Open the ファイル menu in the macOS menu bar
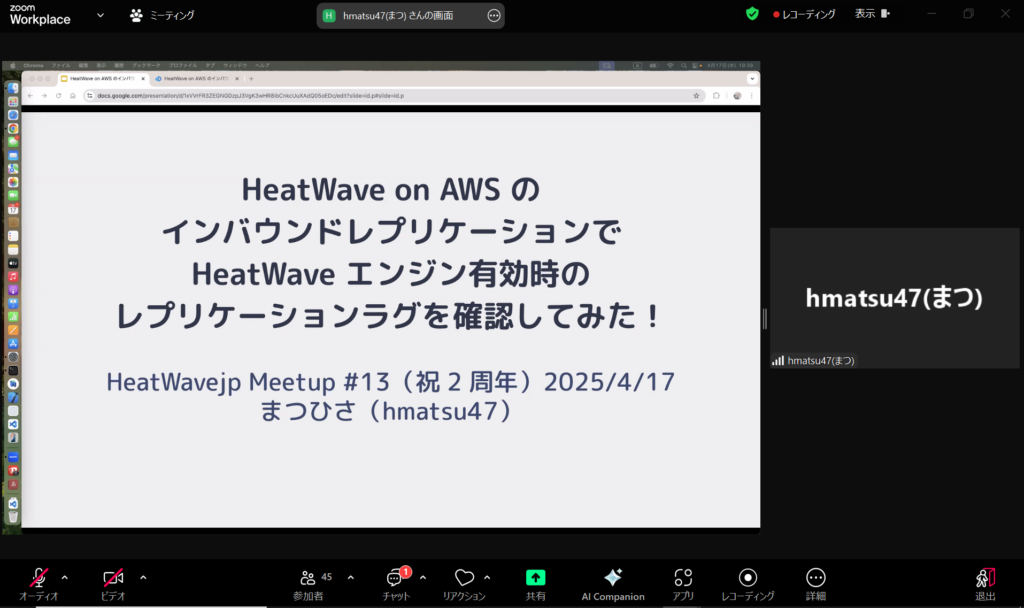The height and width of the screenshot is (608, 1024). point(61,65)
